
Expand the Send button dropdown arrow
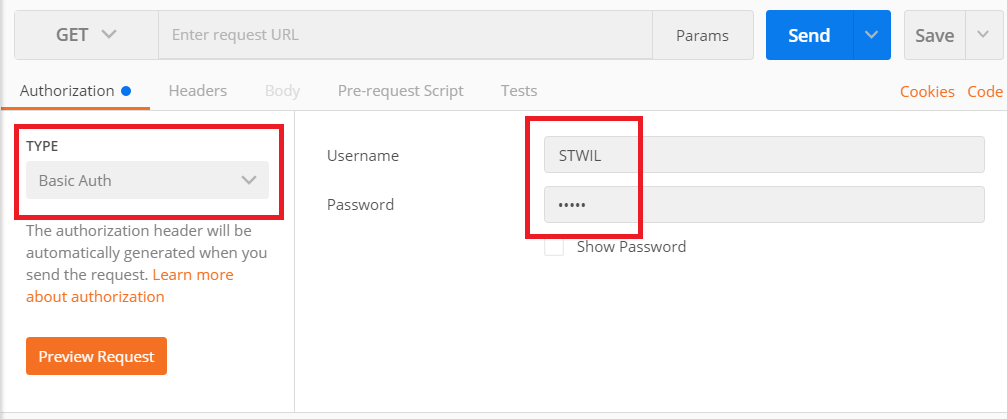click(x=871, y=35)
